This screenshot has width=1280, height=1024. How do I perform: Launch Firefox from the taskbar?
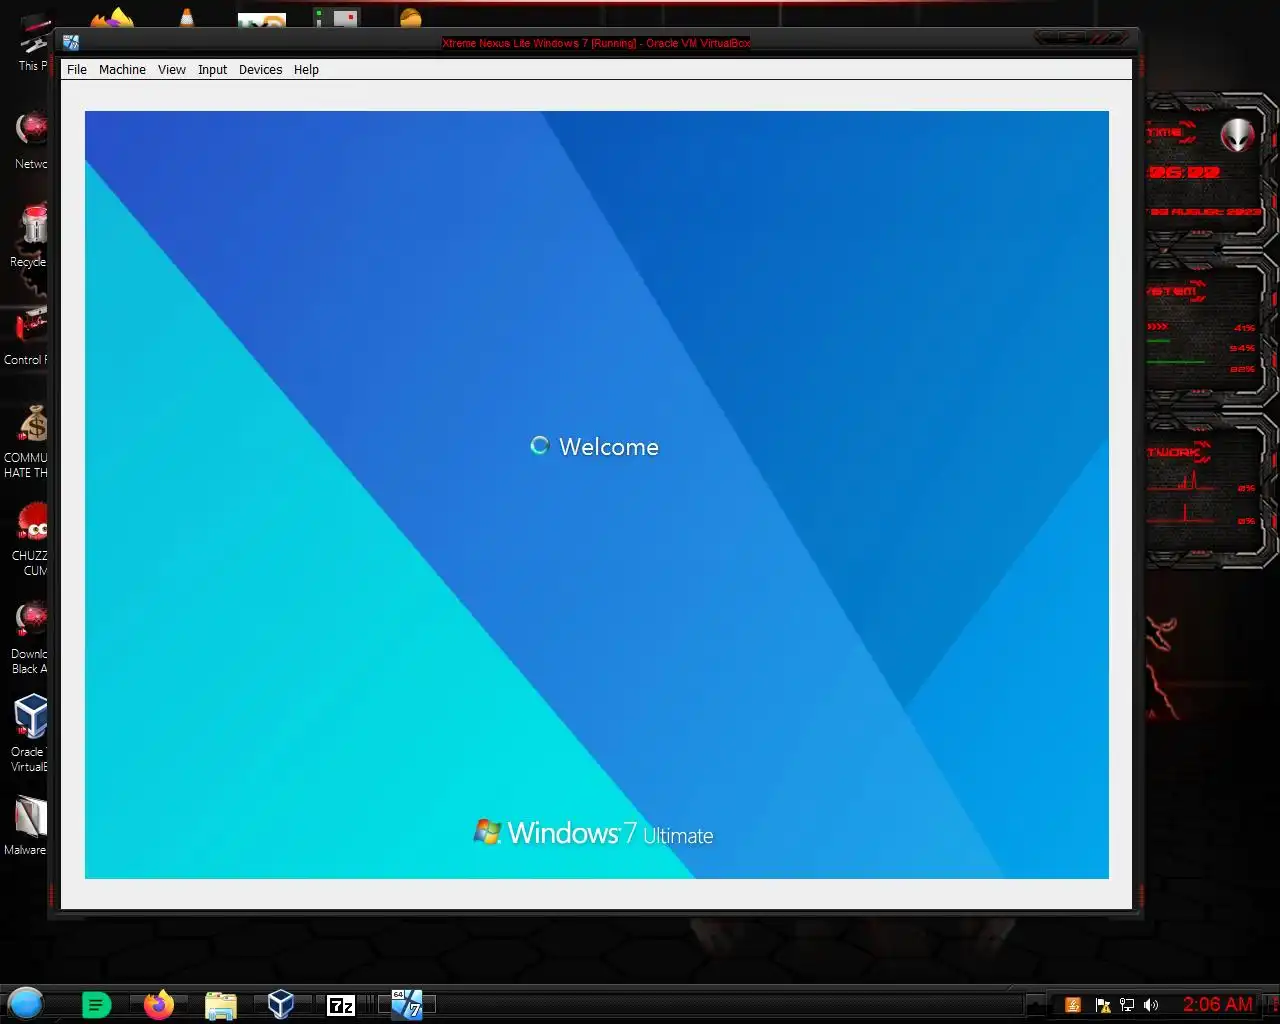pos(158,1004)
